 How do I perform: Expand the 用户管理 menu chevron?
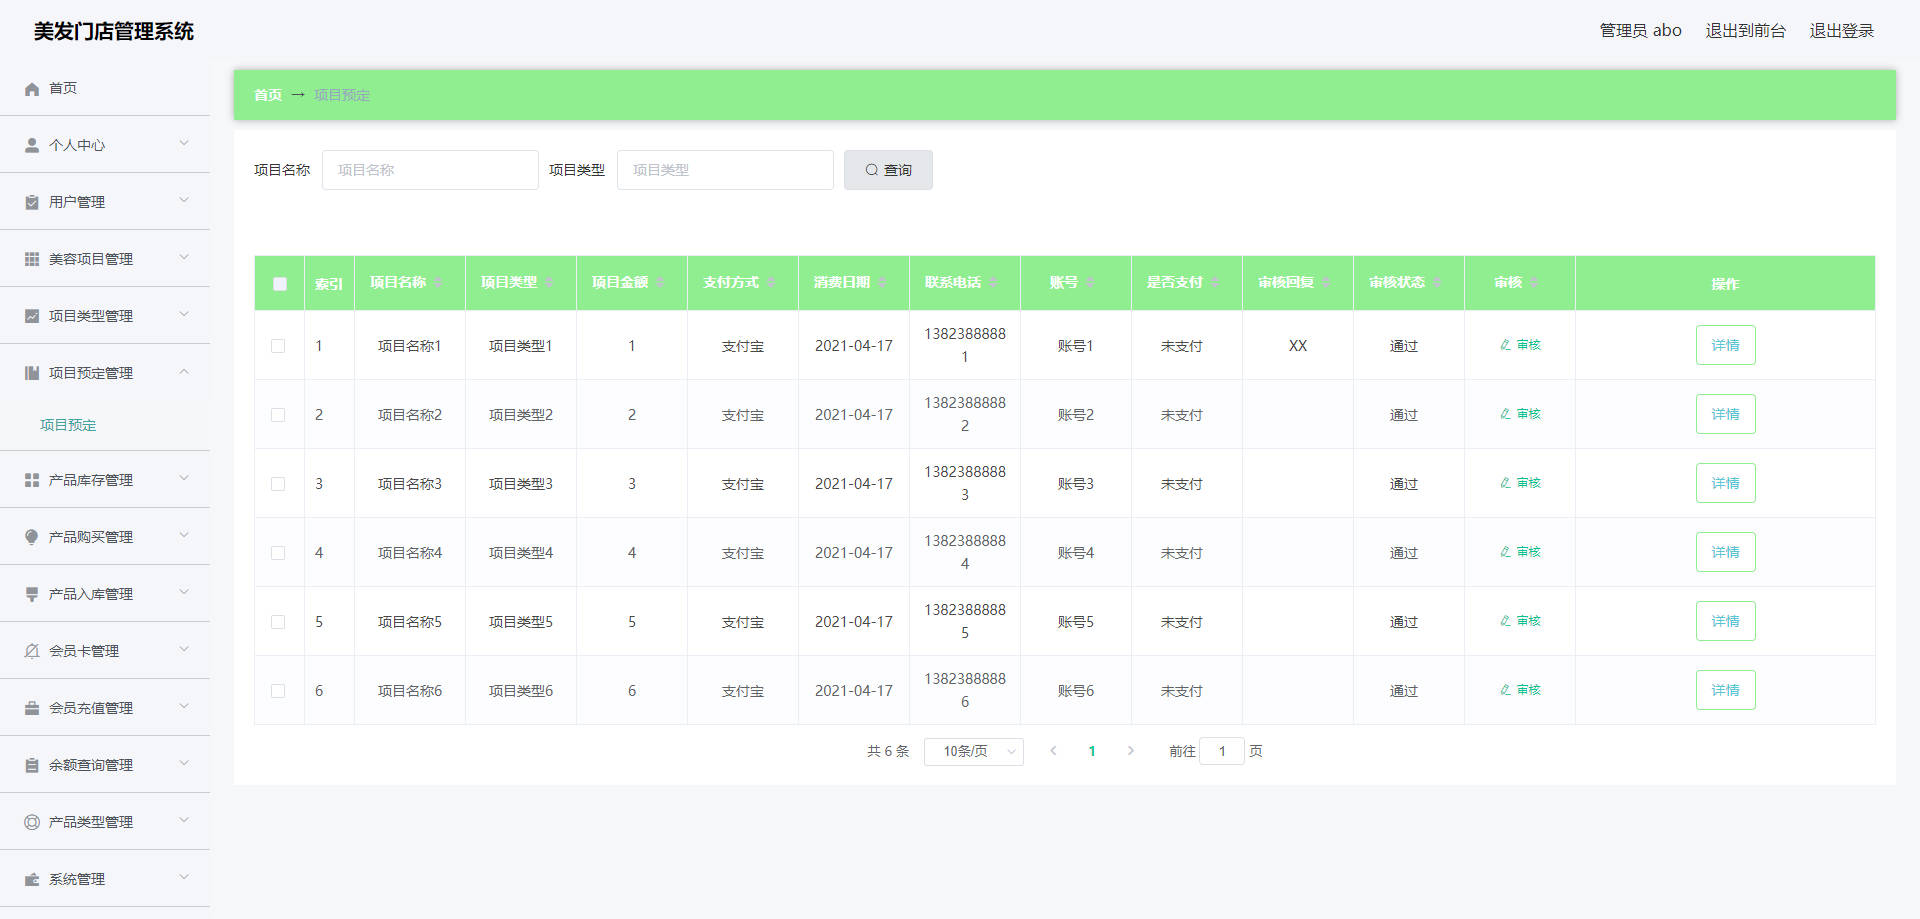pyautogui.click(x=184, y=201)
